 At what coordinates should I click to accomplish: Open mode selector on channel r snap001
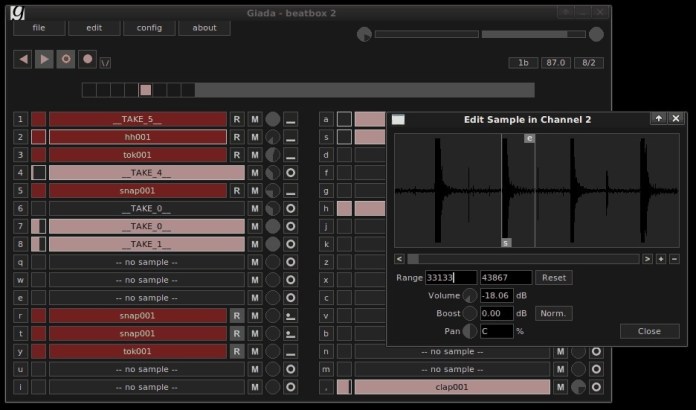[x=291, y=315]
